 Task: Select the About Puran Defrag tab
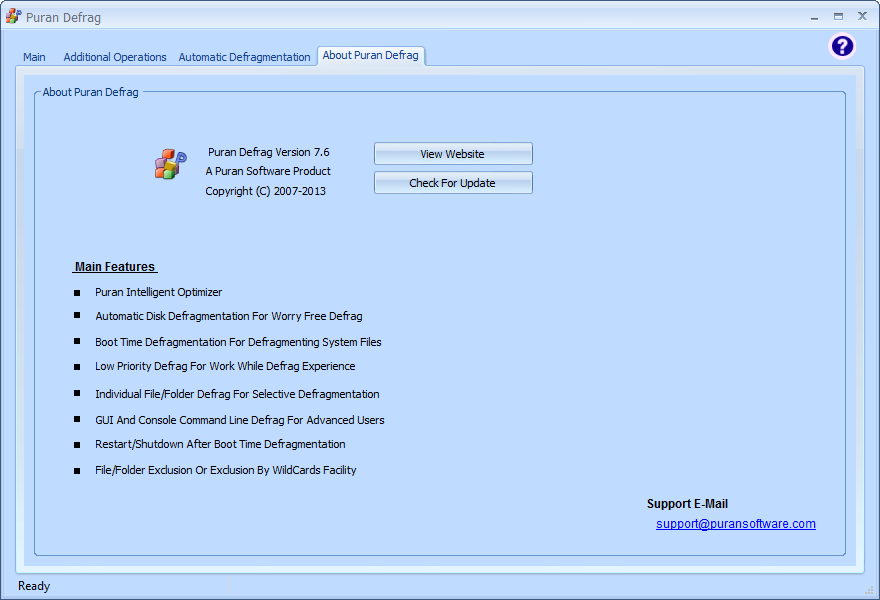point(370,56)
